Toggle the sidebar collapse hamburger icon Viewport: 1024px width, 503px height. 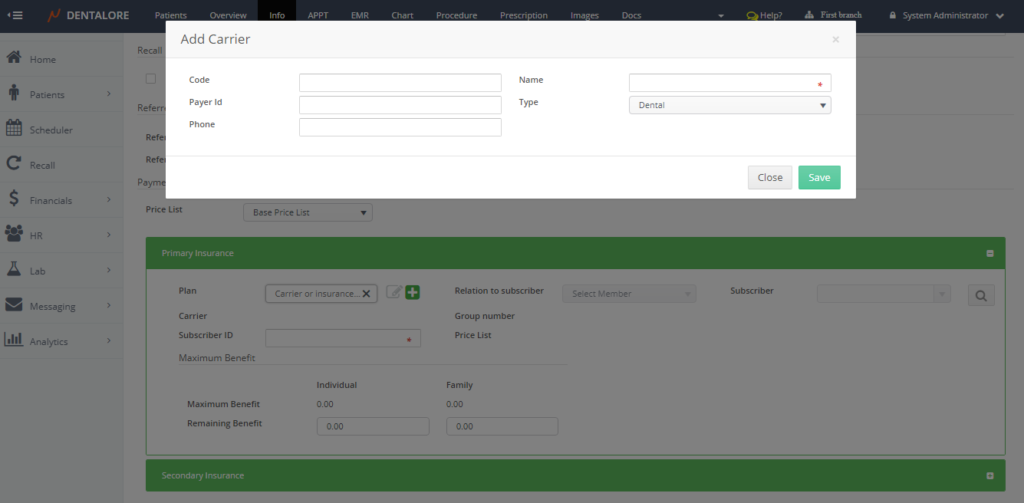(16, 15)
